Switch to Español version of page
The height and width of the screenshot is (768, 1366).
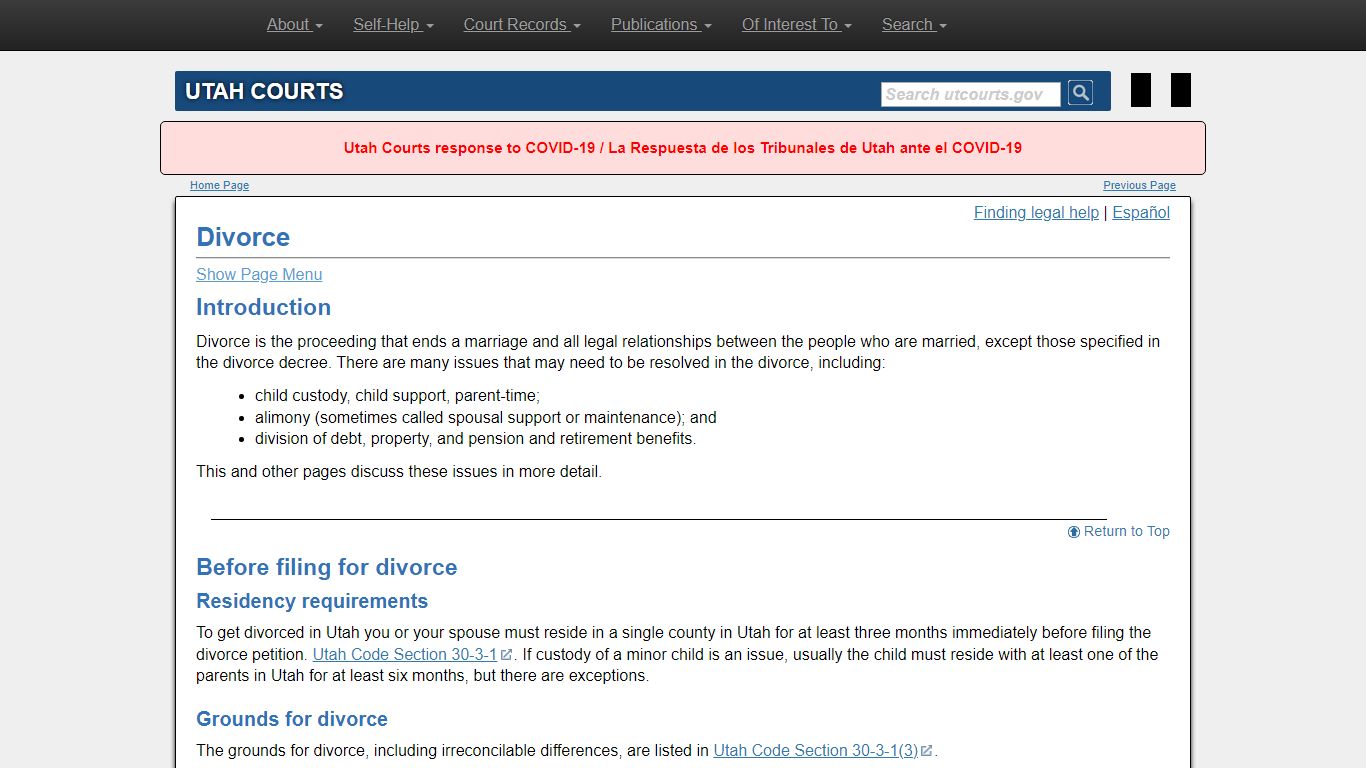[1141, 213]
